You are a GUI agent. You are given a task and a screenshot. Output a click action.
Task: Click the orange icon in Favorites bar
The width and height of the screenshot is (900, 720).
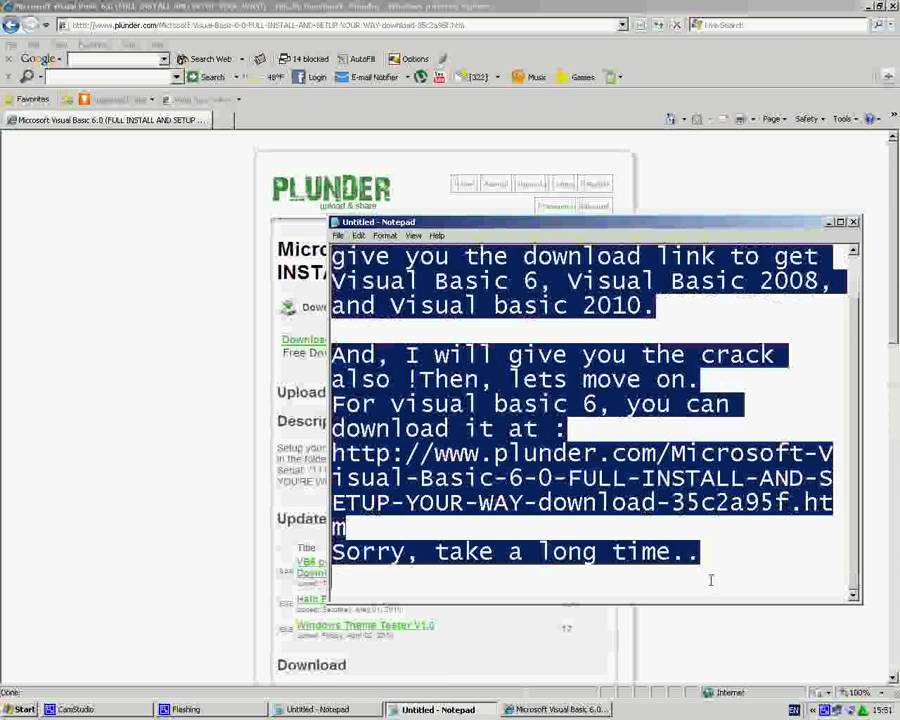84,99
